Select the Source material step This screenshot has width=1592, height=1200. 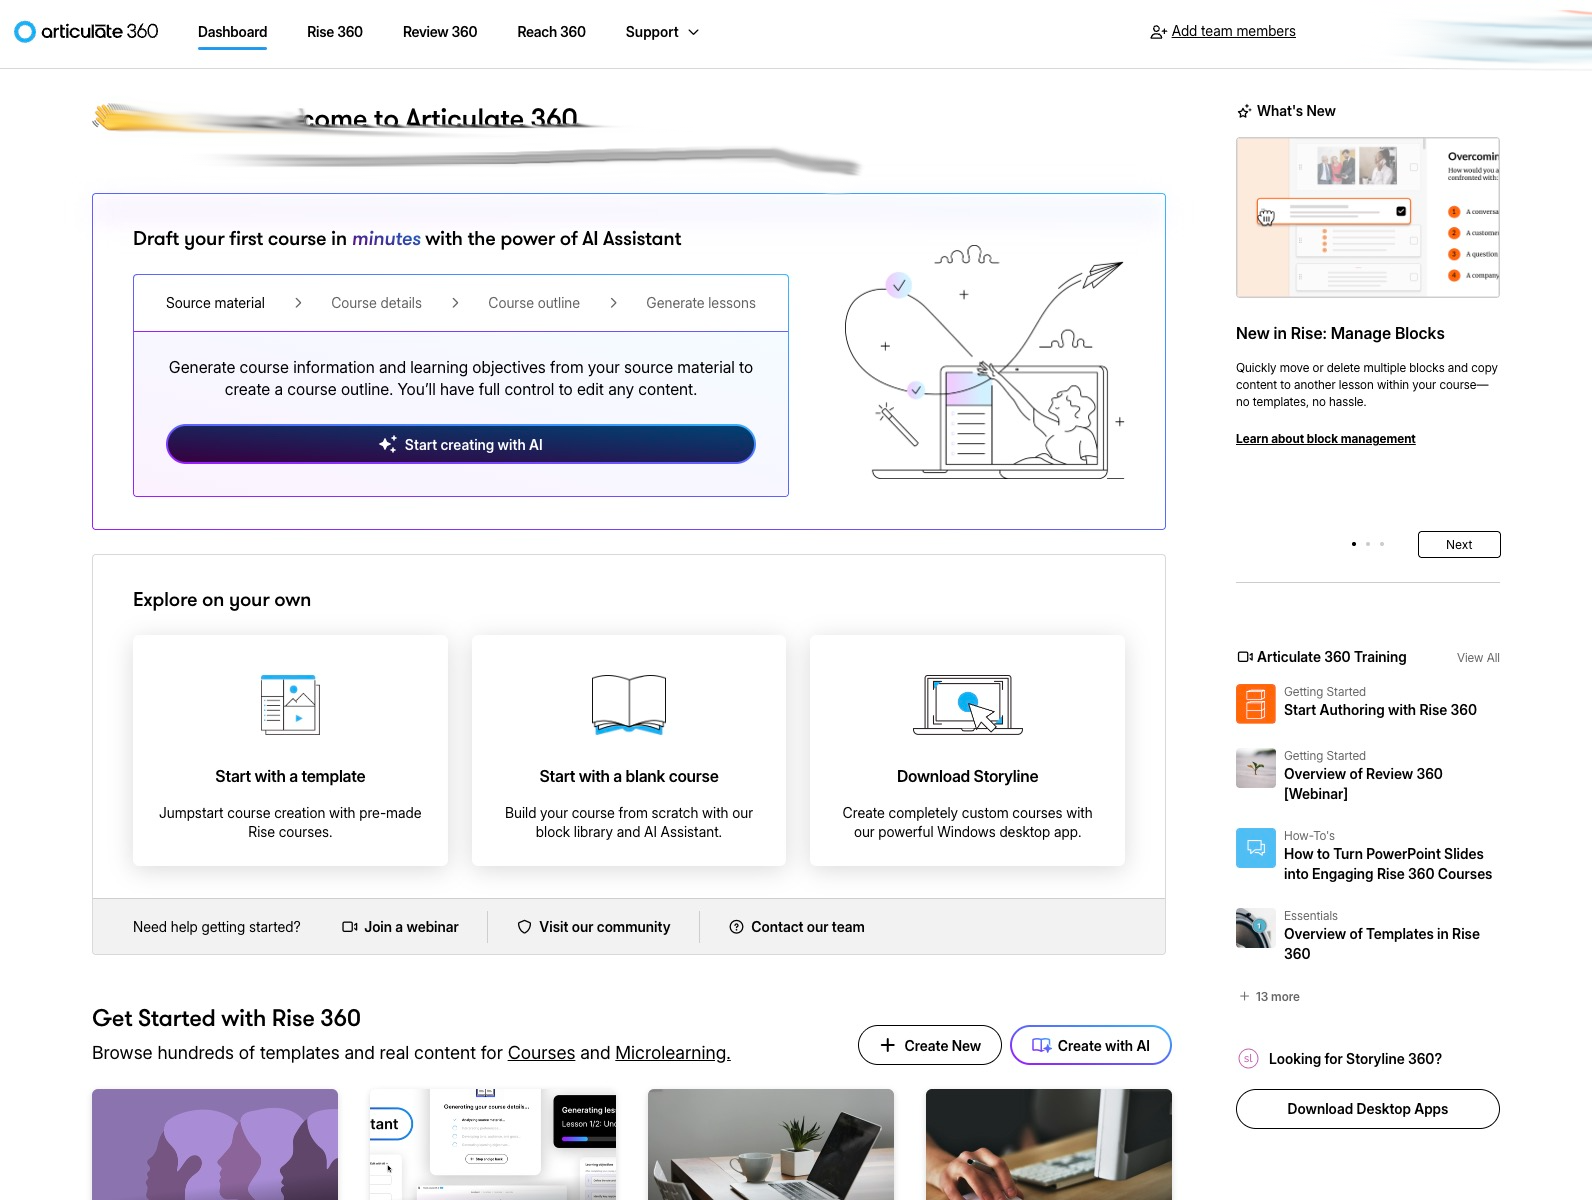coord(215,303)
